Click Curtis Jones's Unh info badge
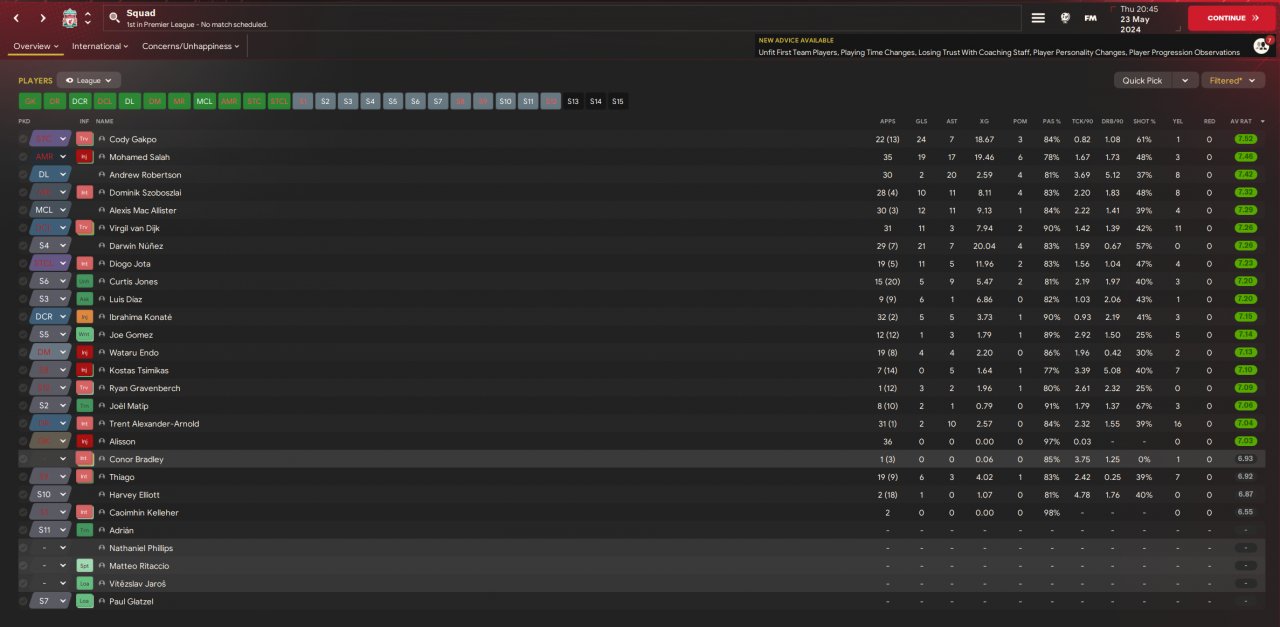 [x=85, y=281]
